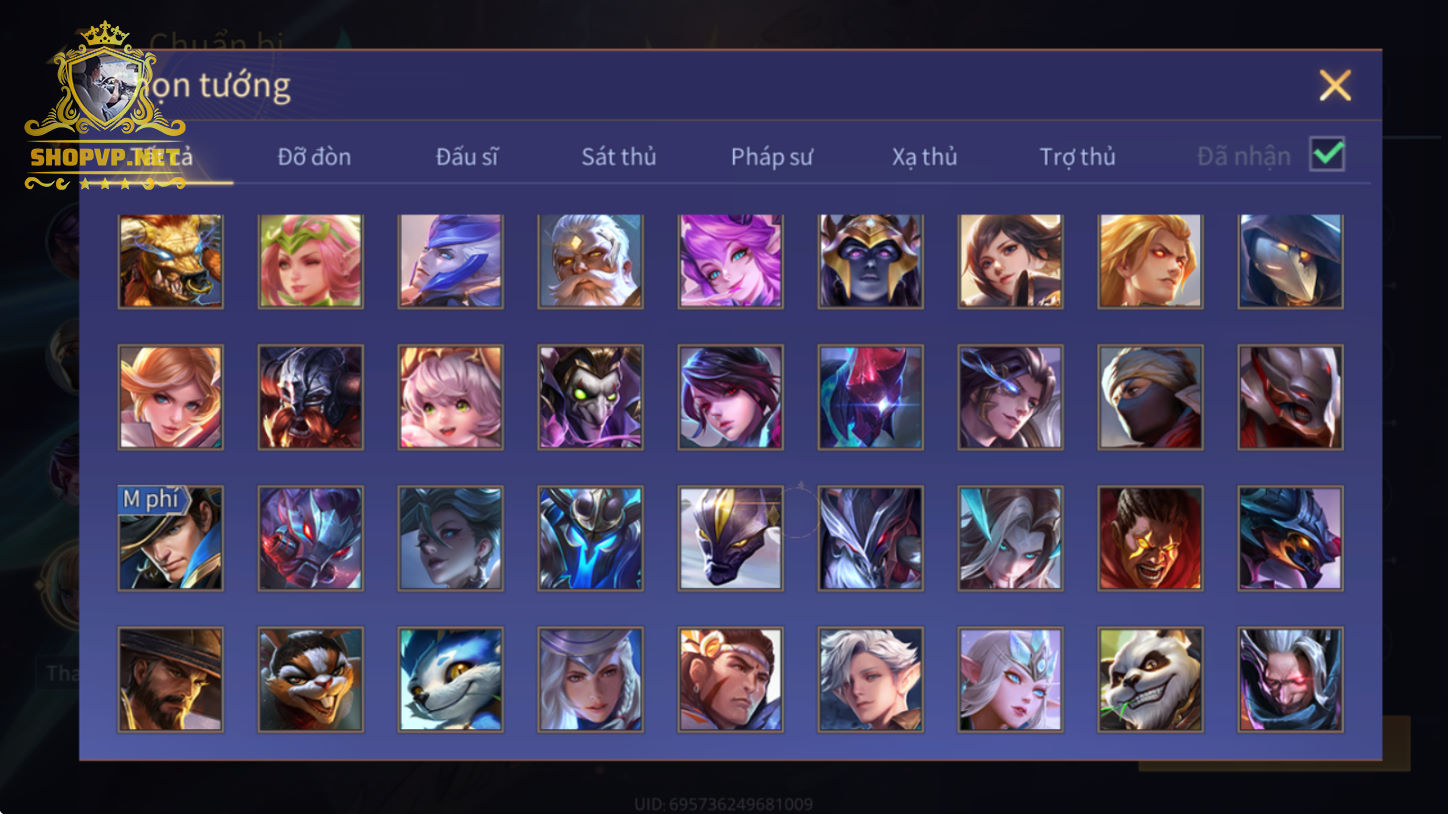Image resolution: width=1448 pixels, height=814 pixels.
Task: Pick the blue wolf hero portrait
Action: coord(450,679)
